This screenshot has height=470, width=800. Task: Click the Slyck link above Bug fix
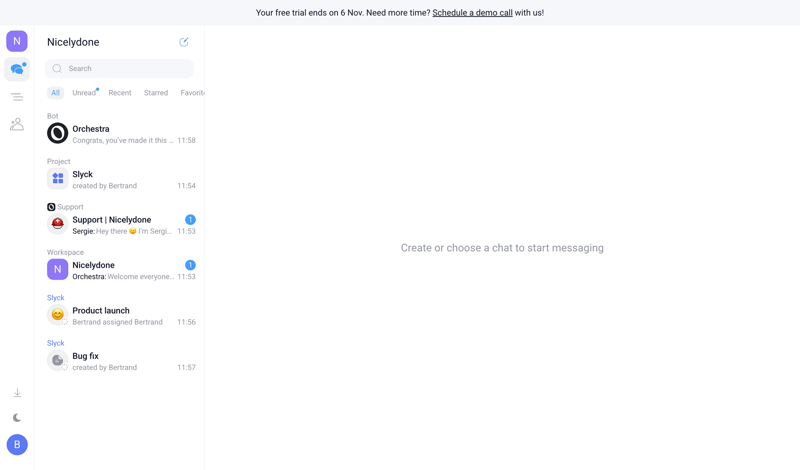[x=56, y=343]
